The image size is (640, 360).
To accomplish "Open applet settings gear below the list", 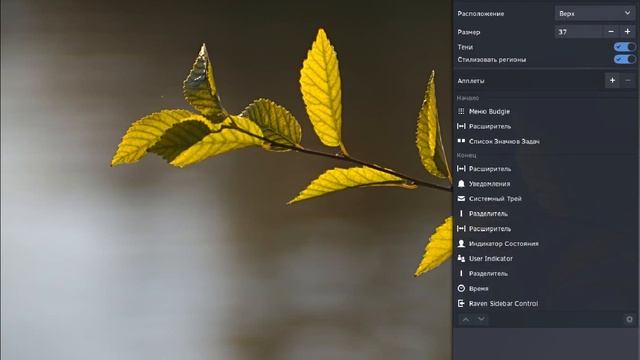I will click(x=629, y=319).
